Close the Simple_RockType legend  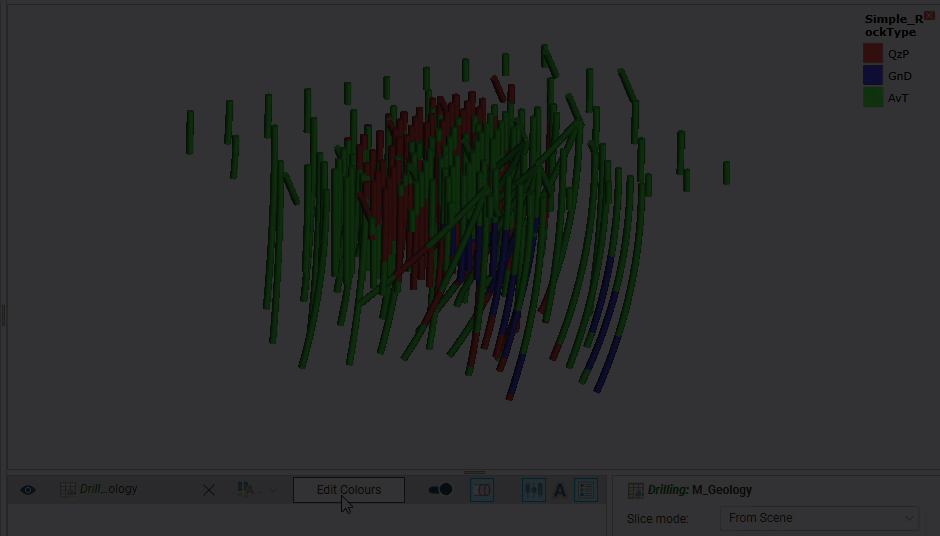(929, 16)
